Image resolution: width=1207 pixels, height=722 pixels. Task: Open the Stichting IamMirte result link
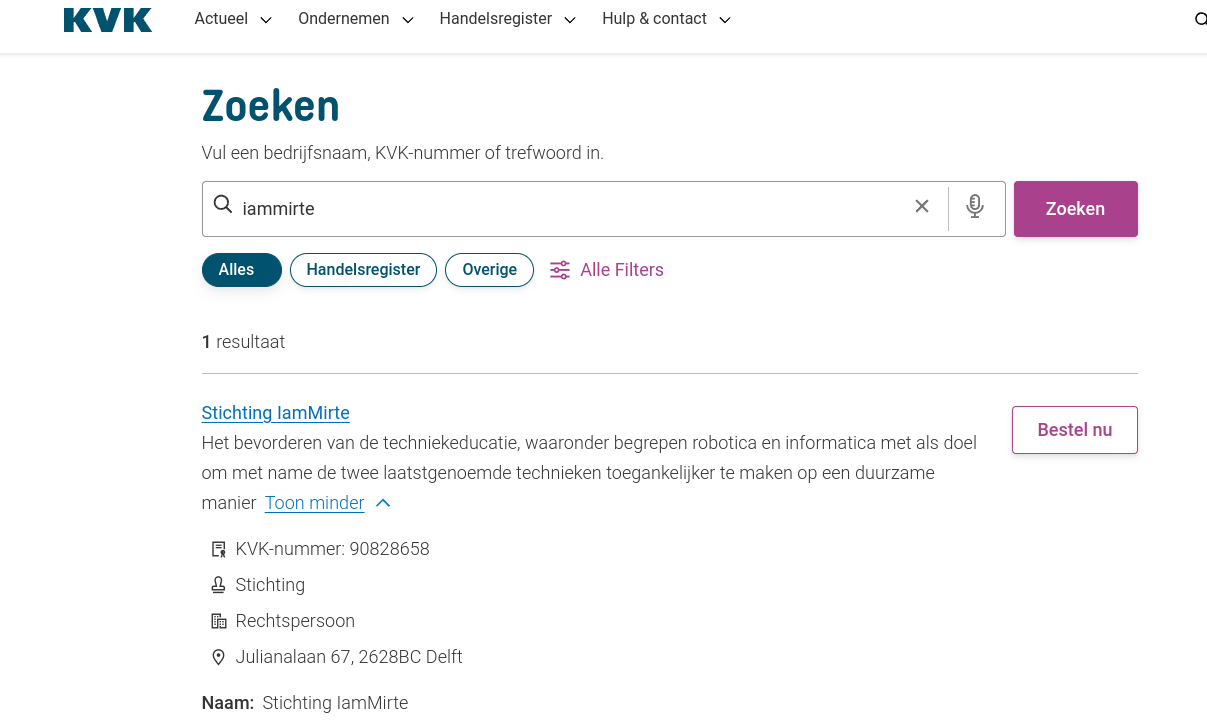275,413
